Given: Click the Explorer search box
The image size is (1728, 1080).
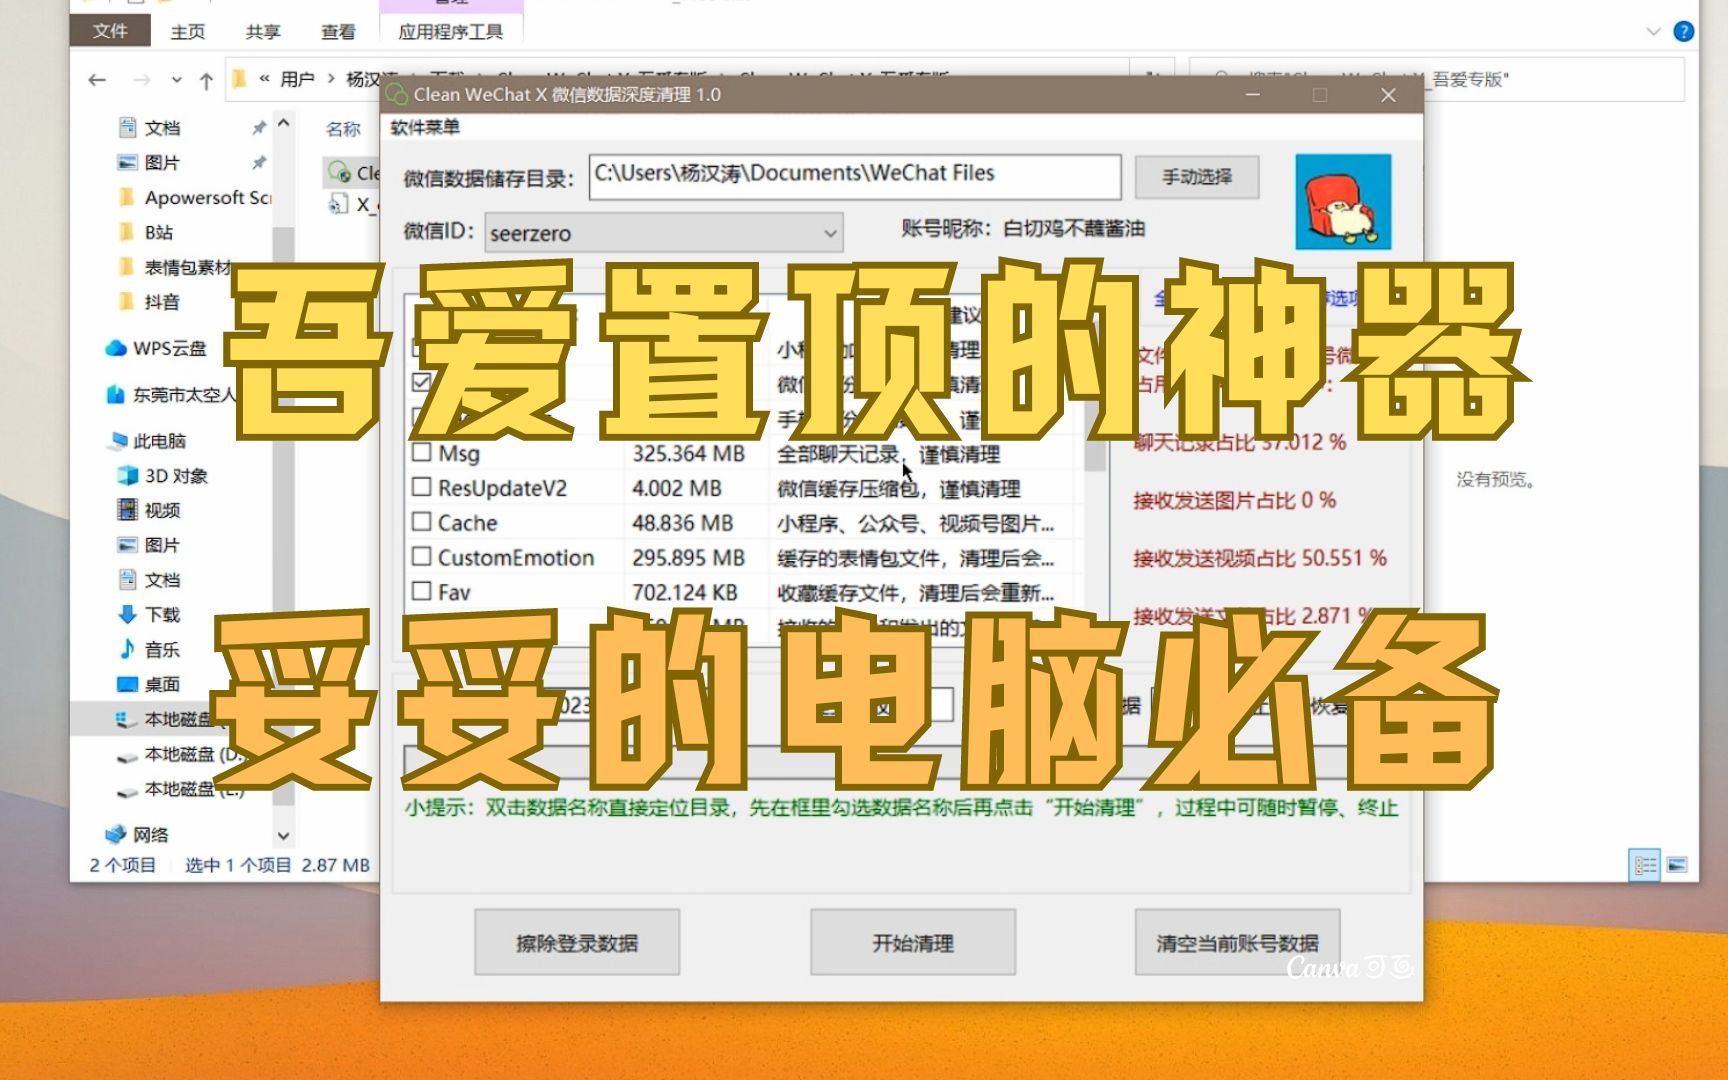Looking at the screenshot, I should pos(1438,80).
